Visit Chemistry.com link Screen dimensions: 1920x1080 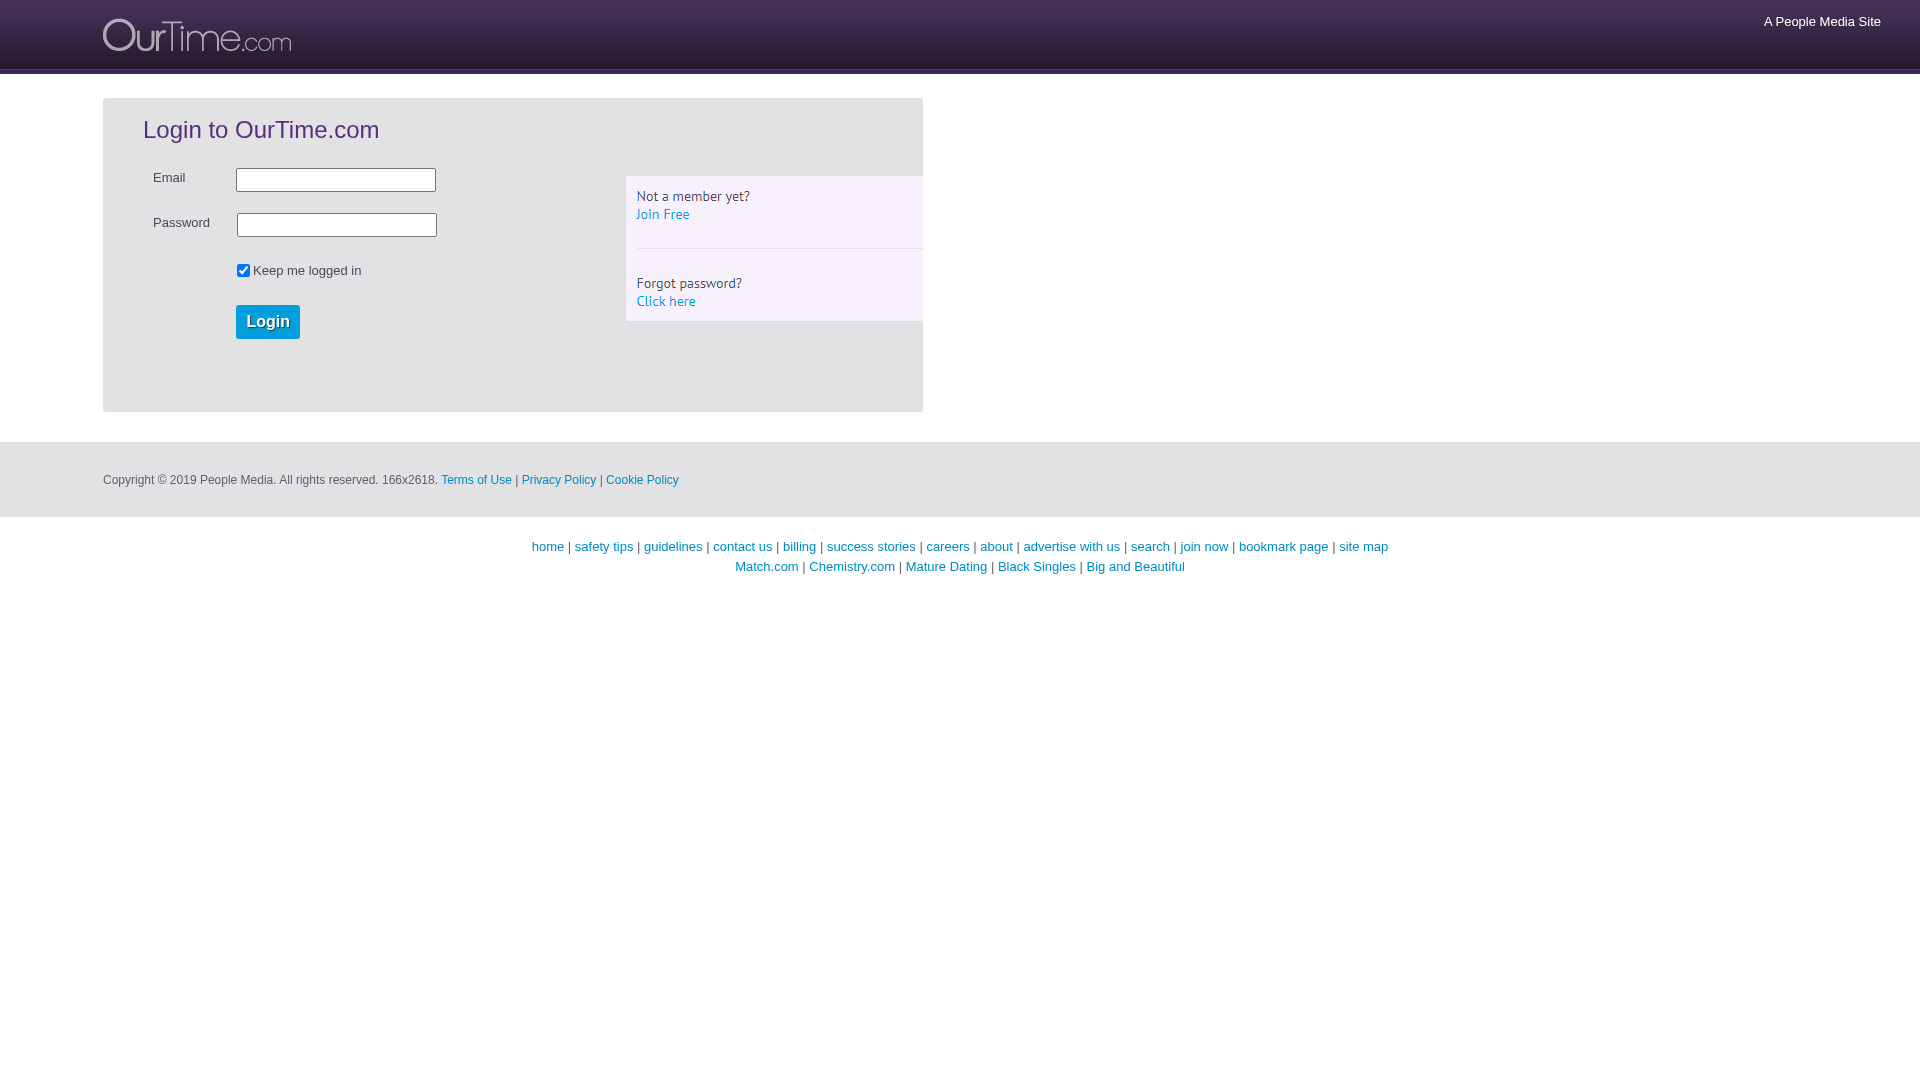pyautogui.click(x=852, y=567)
